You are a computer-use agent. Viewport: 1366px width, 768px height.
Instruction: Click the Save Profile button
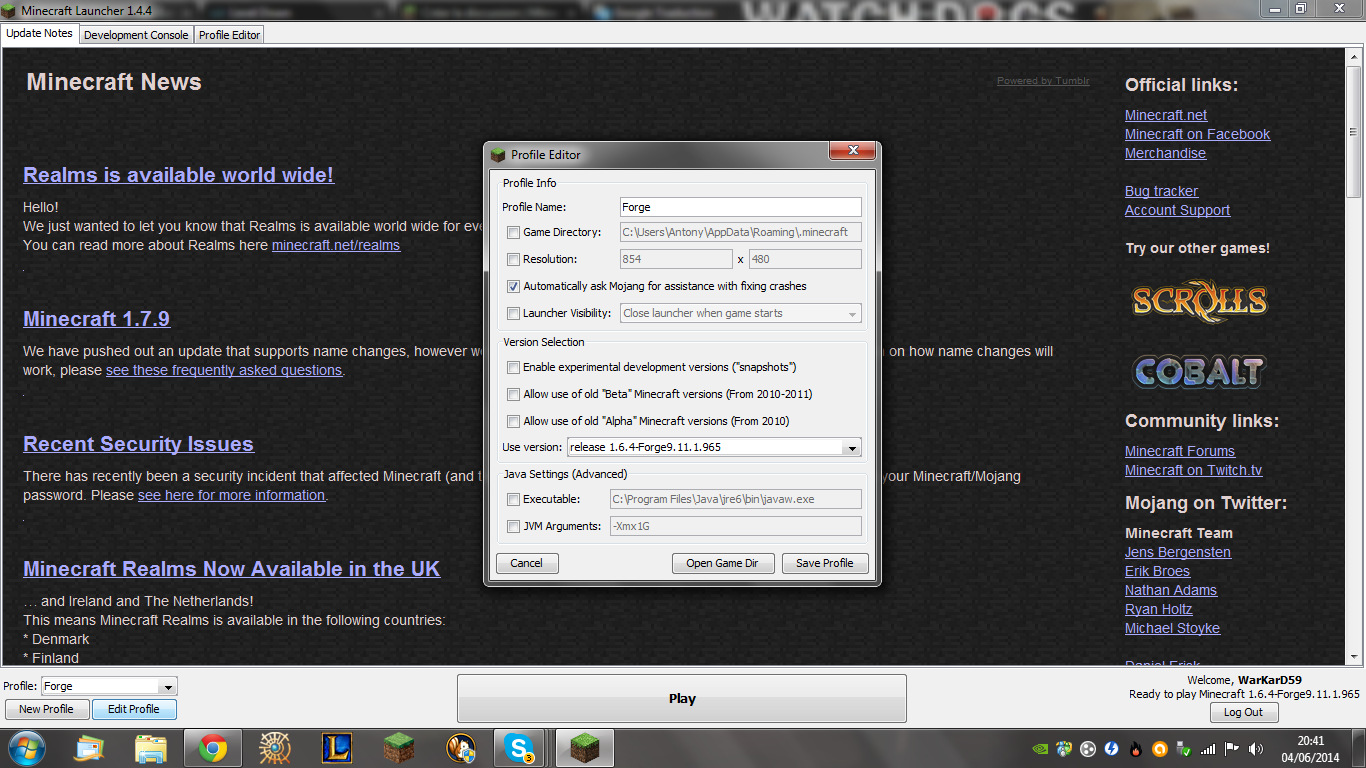(825, 563)
